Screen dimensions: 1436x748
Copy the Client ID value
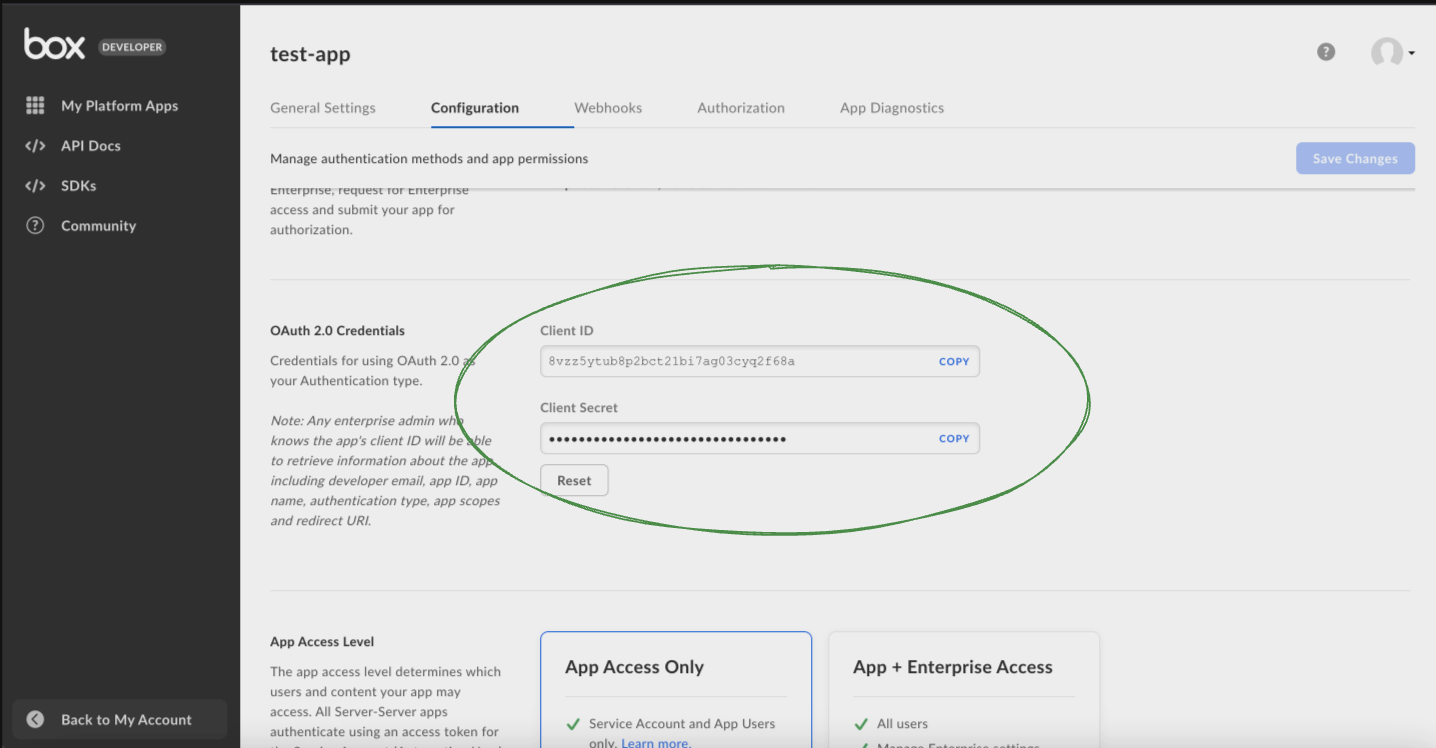pyautogui.click(x=954, y=361)
